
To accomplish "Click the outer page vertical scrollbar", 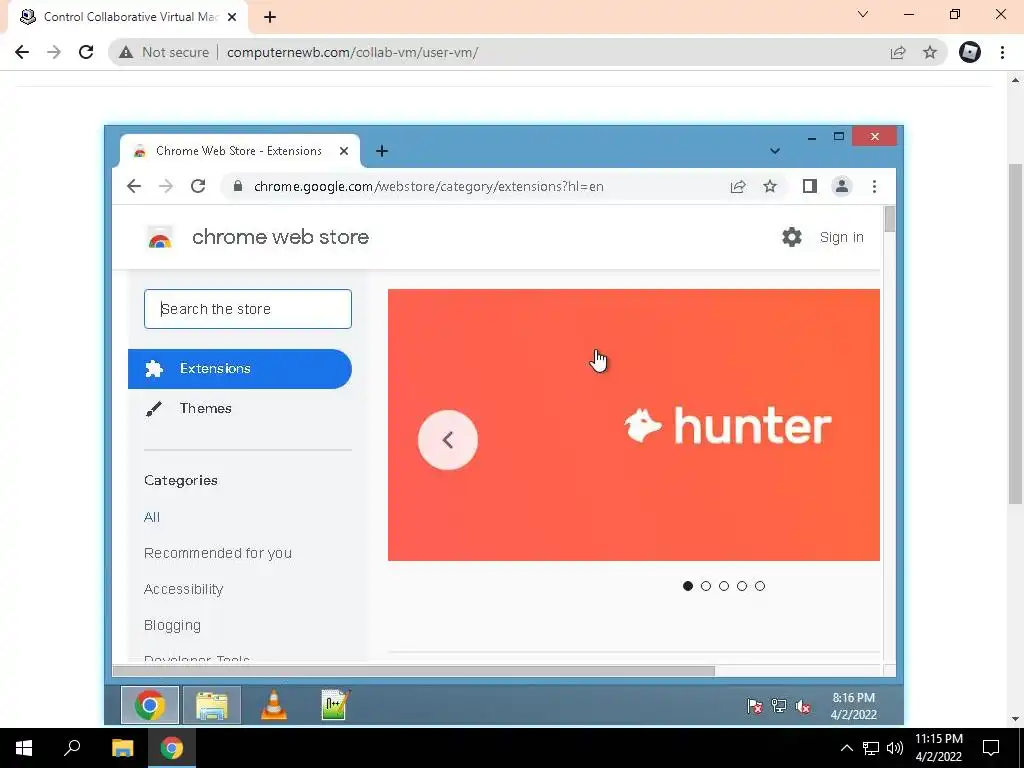I will tap(1015, 333).
